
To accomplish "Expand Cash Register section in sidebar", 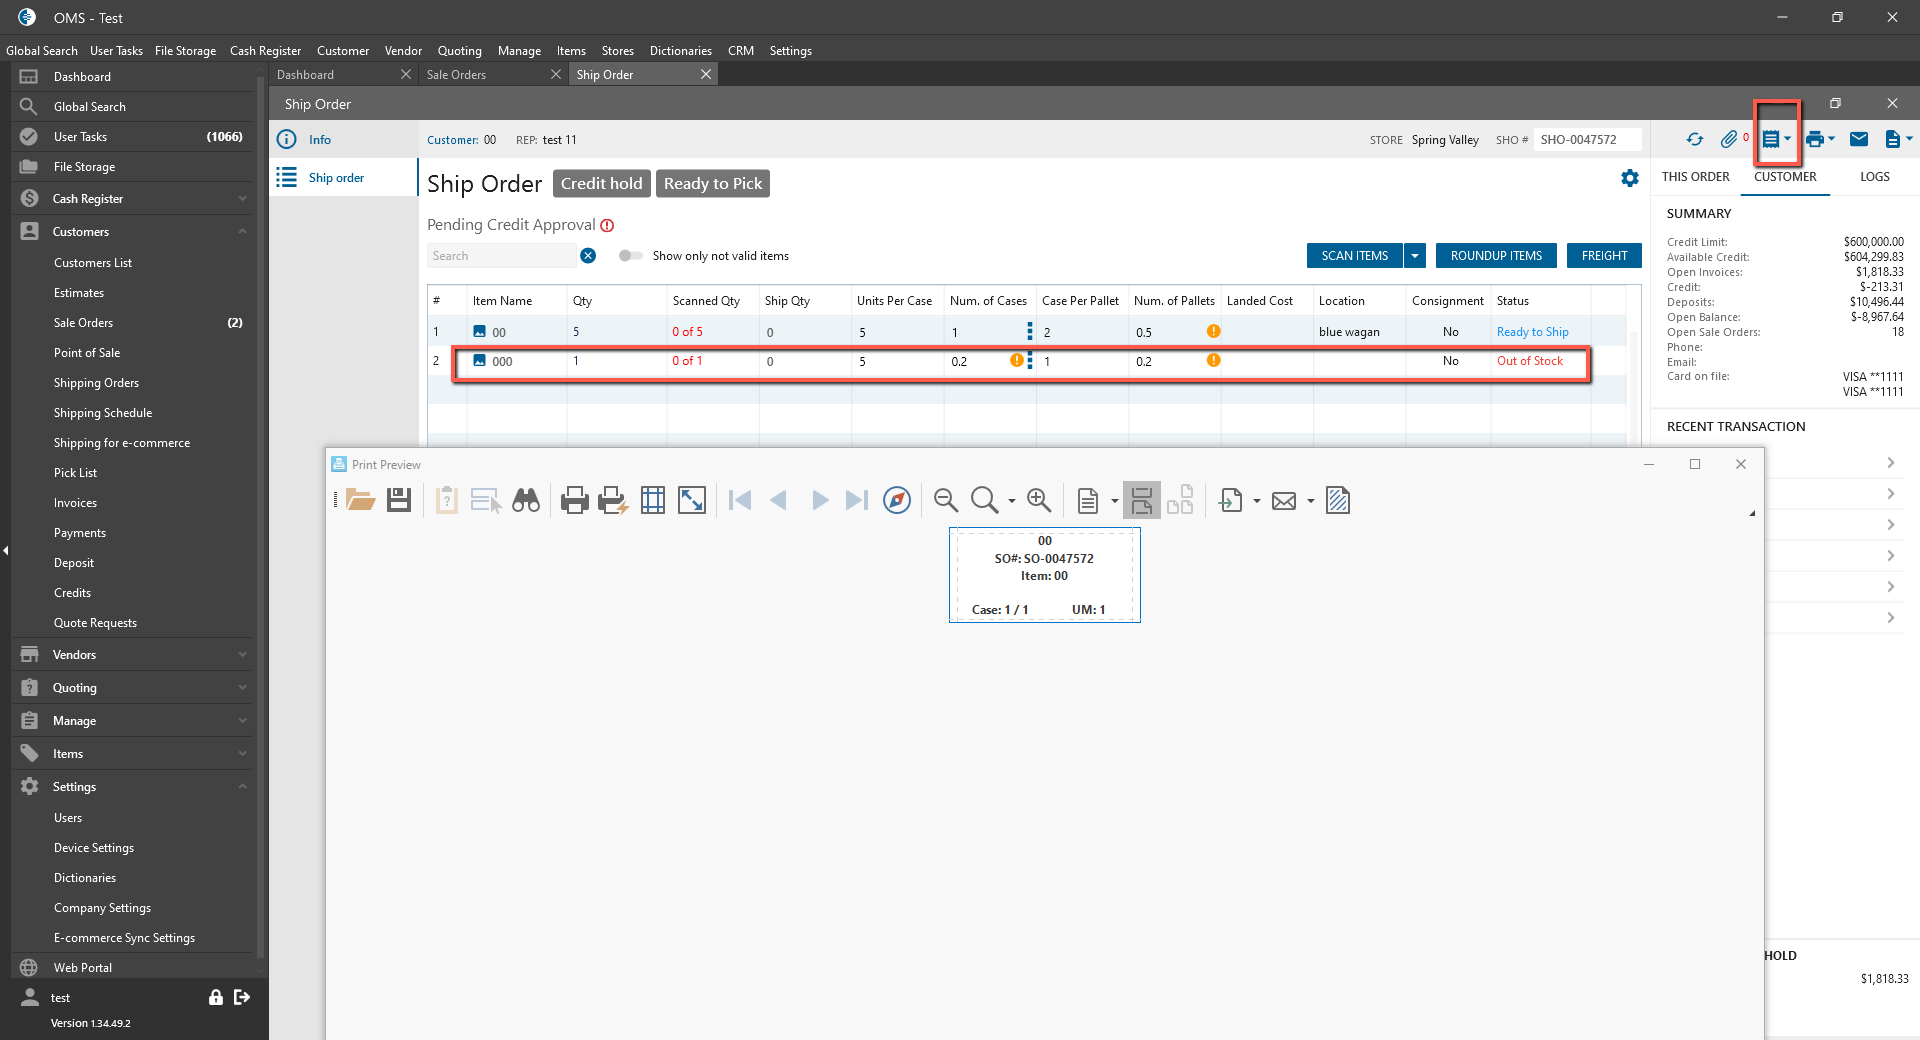I will (x=242, y=199).
